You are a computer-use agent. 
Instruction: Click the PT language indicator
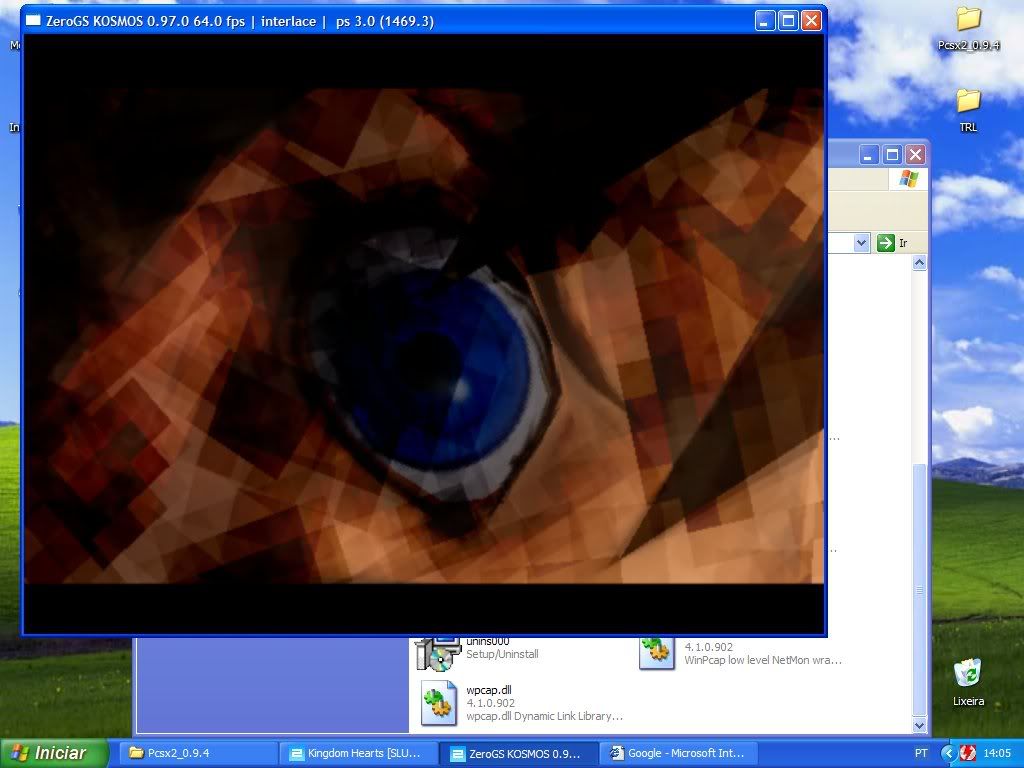click(x=921, y=753)
